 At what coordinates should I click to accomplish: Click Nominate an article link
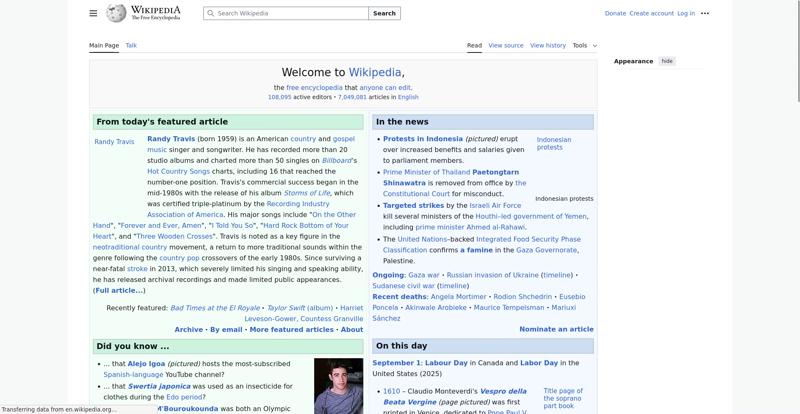pyautogui.click(x=556, y=329)
